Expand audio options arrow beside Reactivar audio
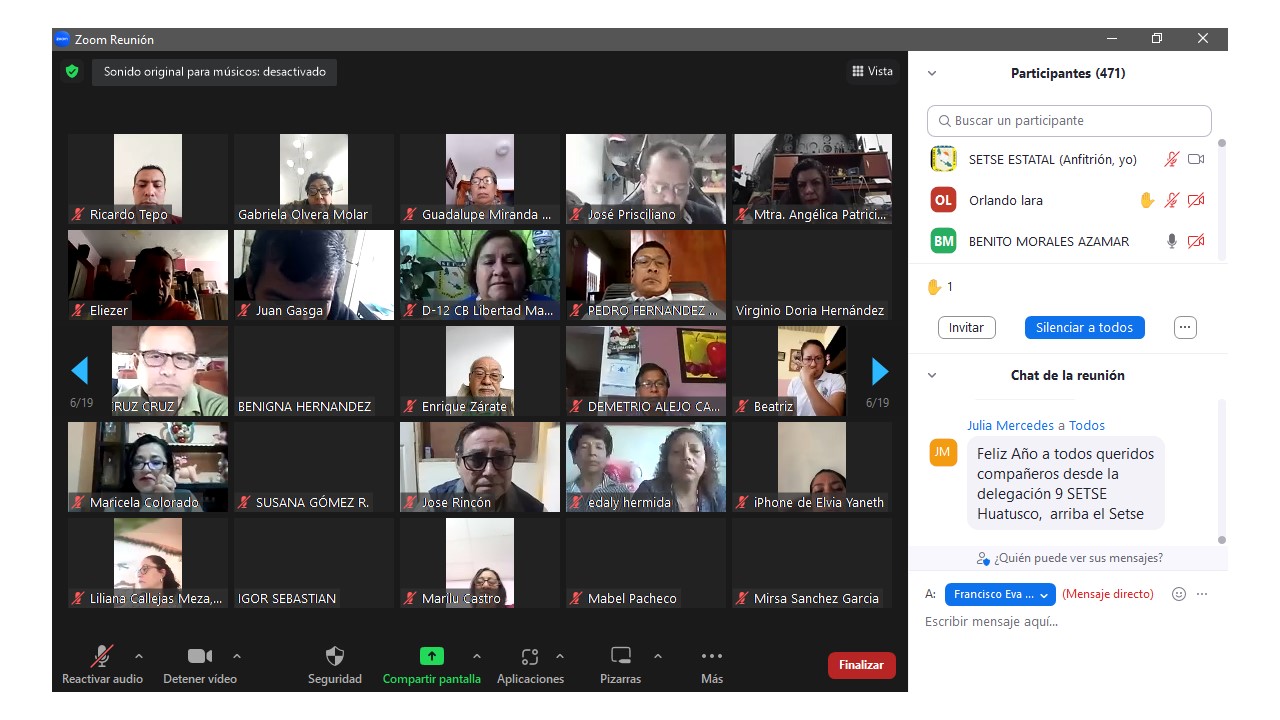1280x720 pixels. pyautogui.click(x=139, y=657)
